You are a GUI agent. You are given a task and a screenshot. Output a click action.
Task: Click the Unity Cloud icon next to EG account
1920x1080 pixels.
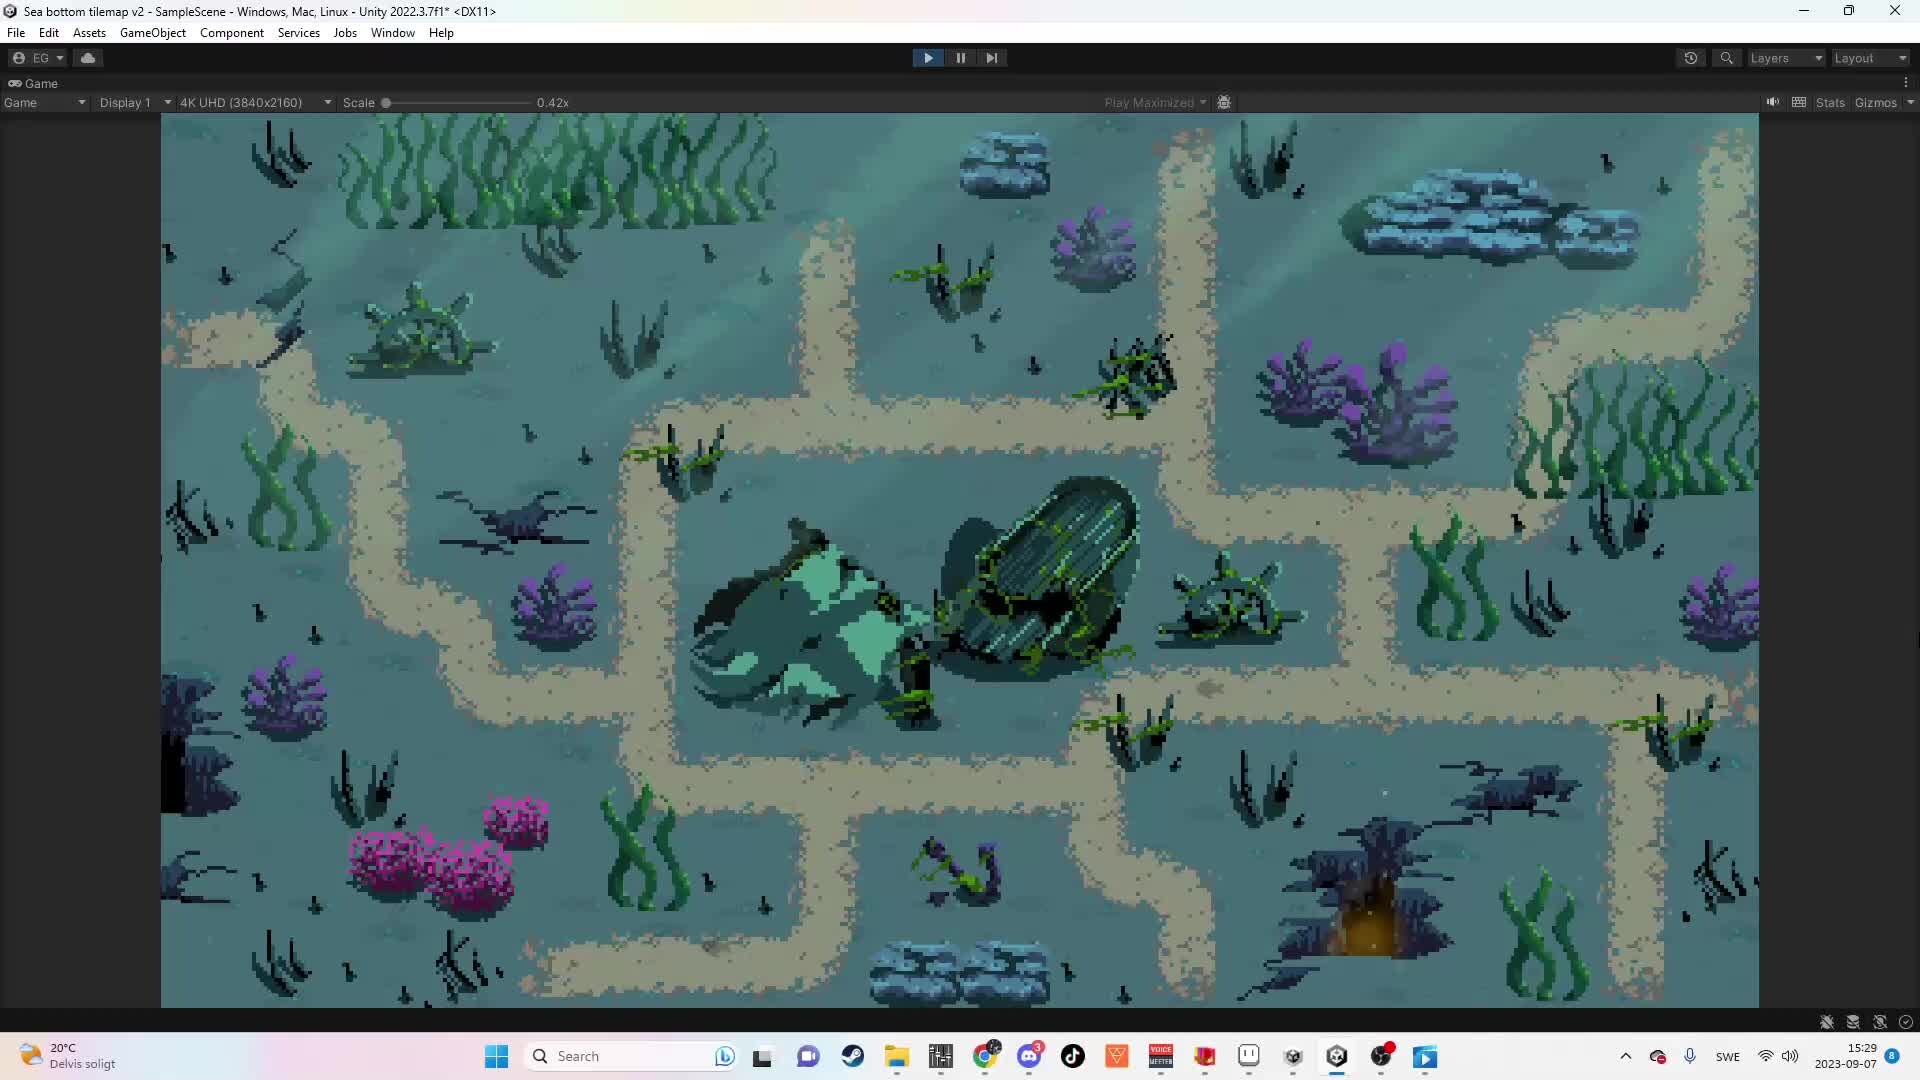(x=88, y=57)
